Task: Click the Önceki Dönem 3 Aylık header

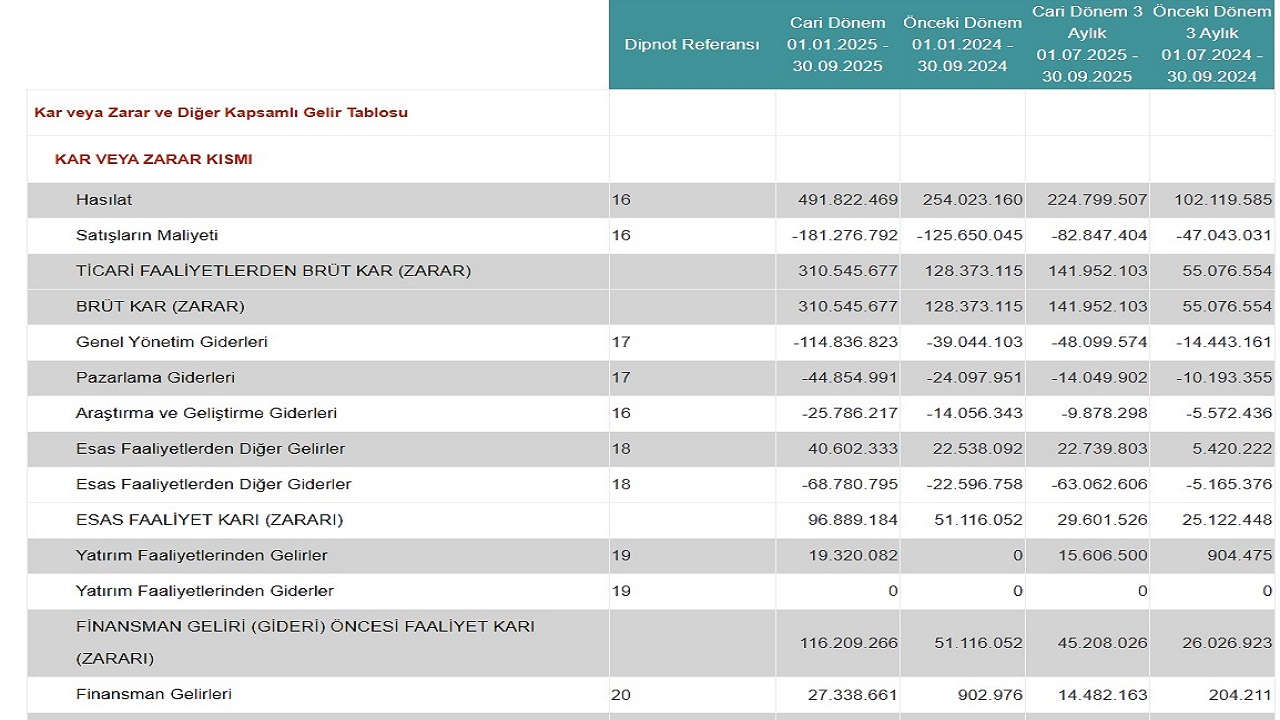Action: tap(1210, 45)
